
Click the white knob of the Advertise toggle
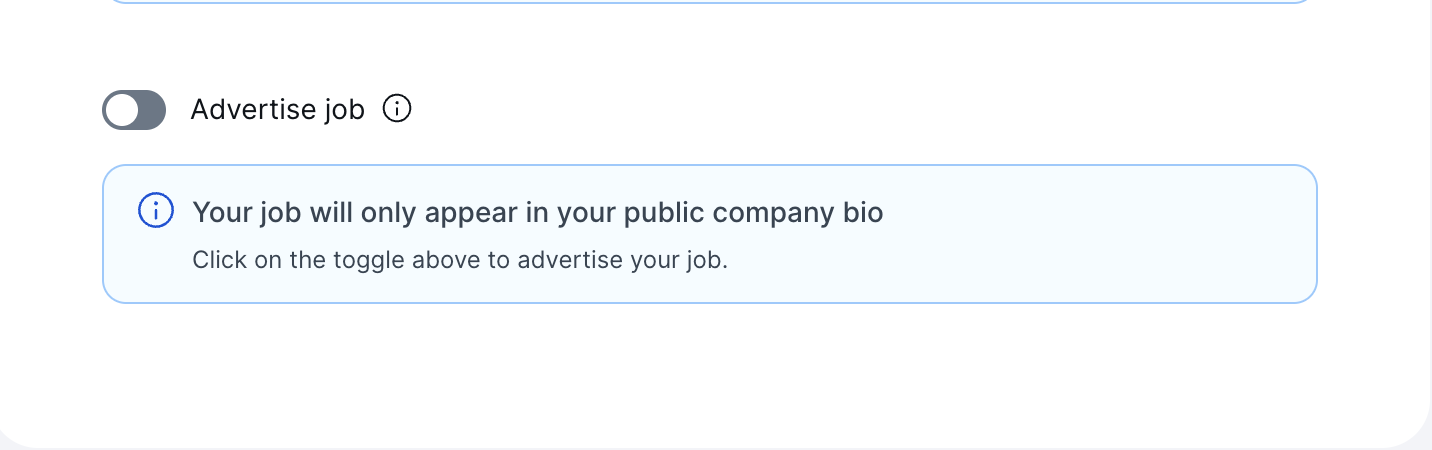coord(123,110)
